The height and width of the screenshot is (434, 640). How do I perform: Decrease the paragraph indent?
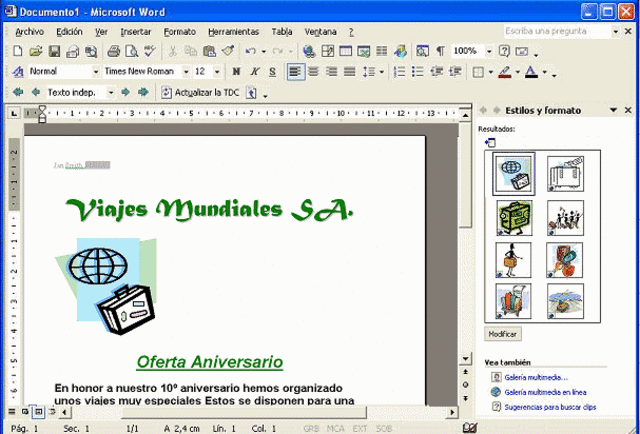click(436, 72)
